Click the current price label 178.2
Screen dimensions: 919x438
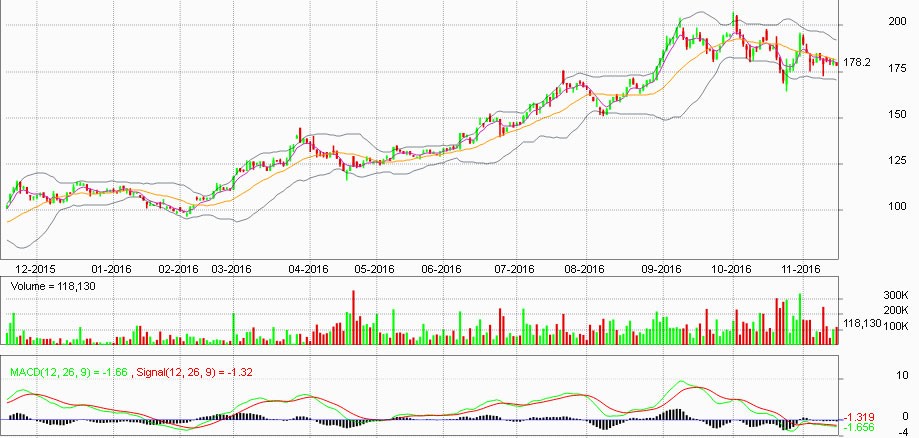(x=857, y=62)
